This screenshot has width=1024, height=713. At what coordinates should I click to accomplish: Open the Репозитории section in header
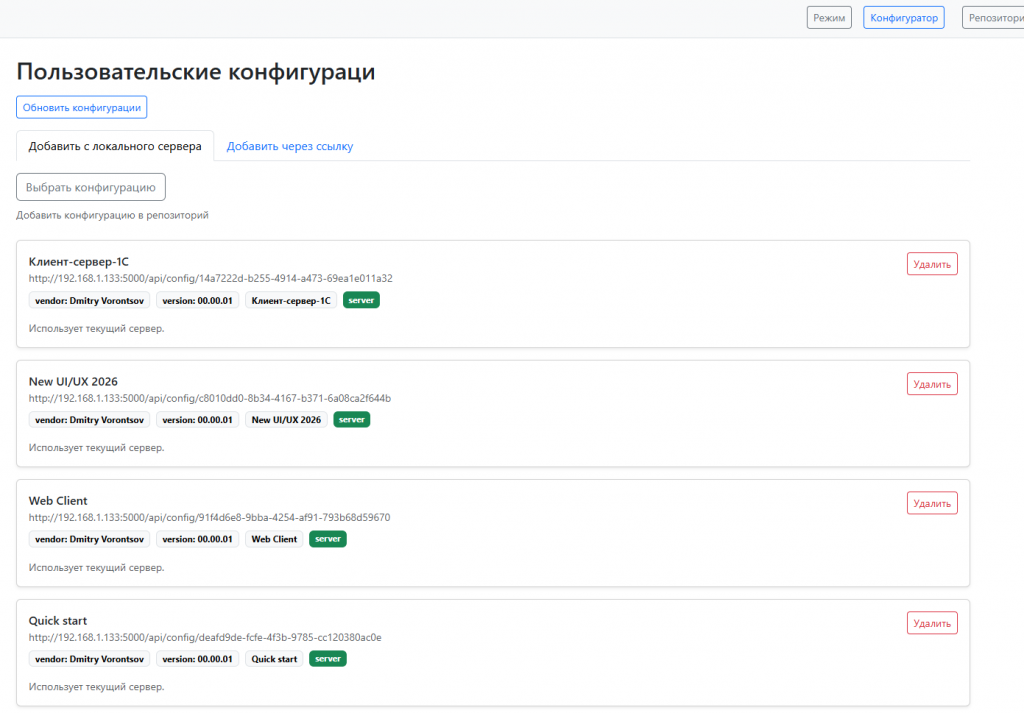point(993,18)
